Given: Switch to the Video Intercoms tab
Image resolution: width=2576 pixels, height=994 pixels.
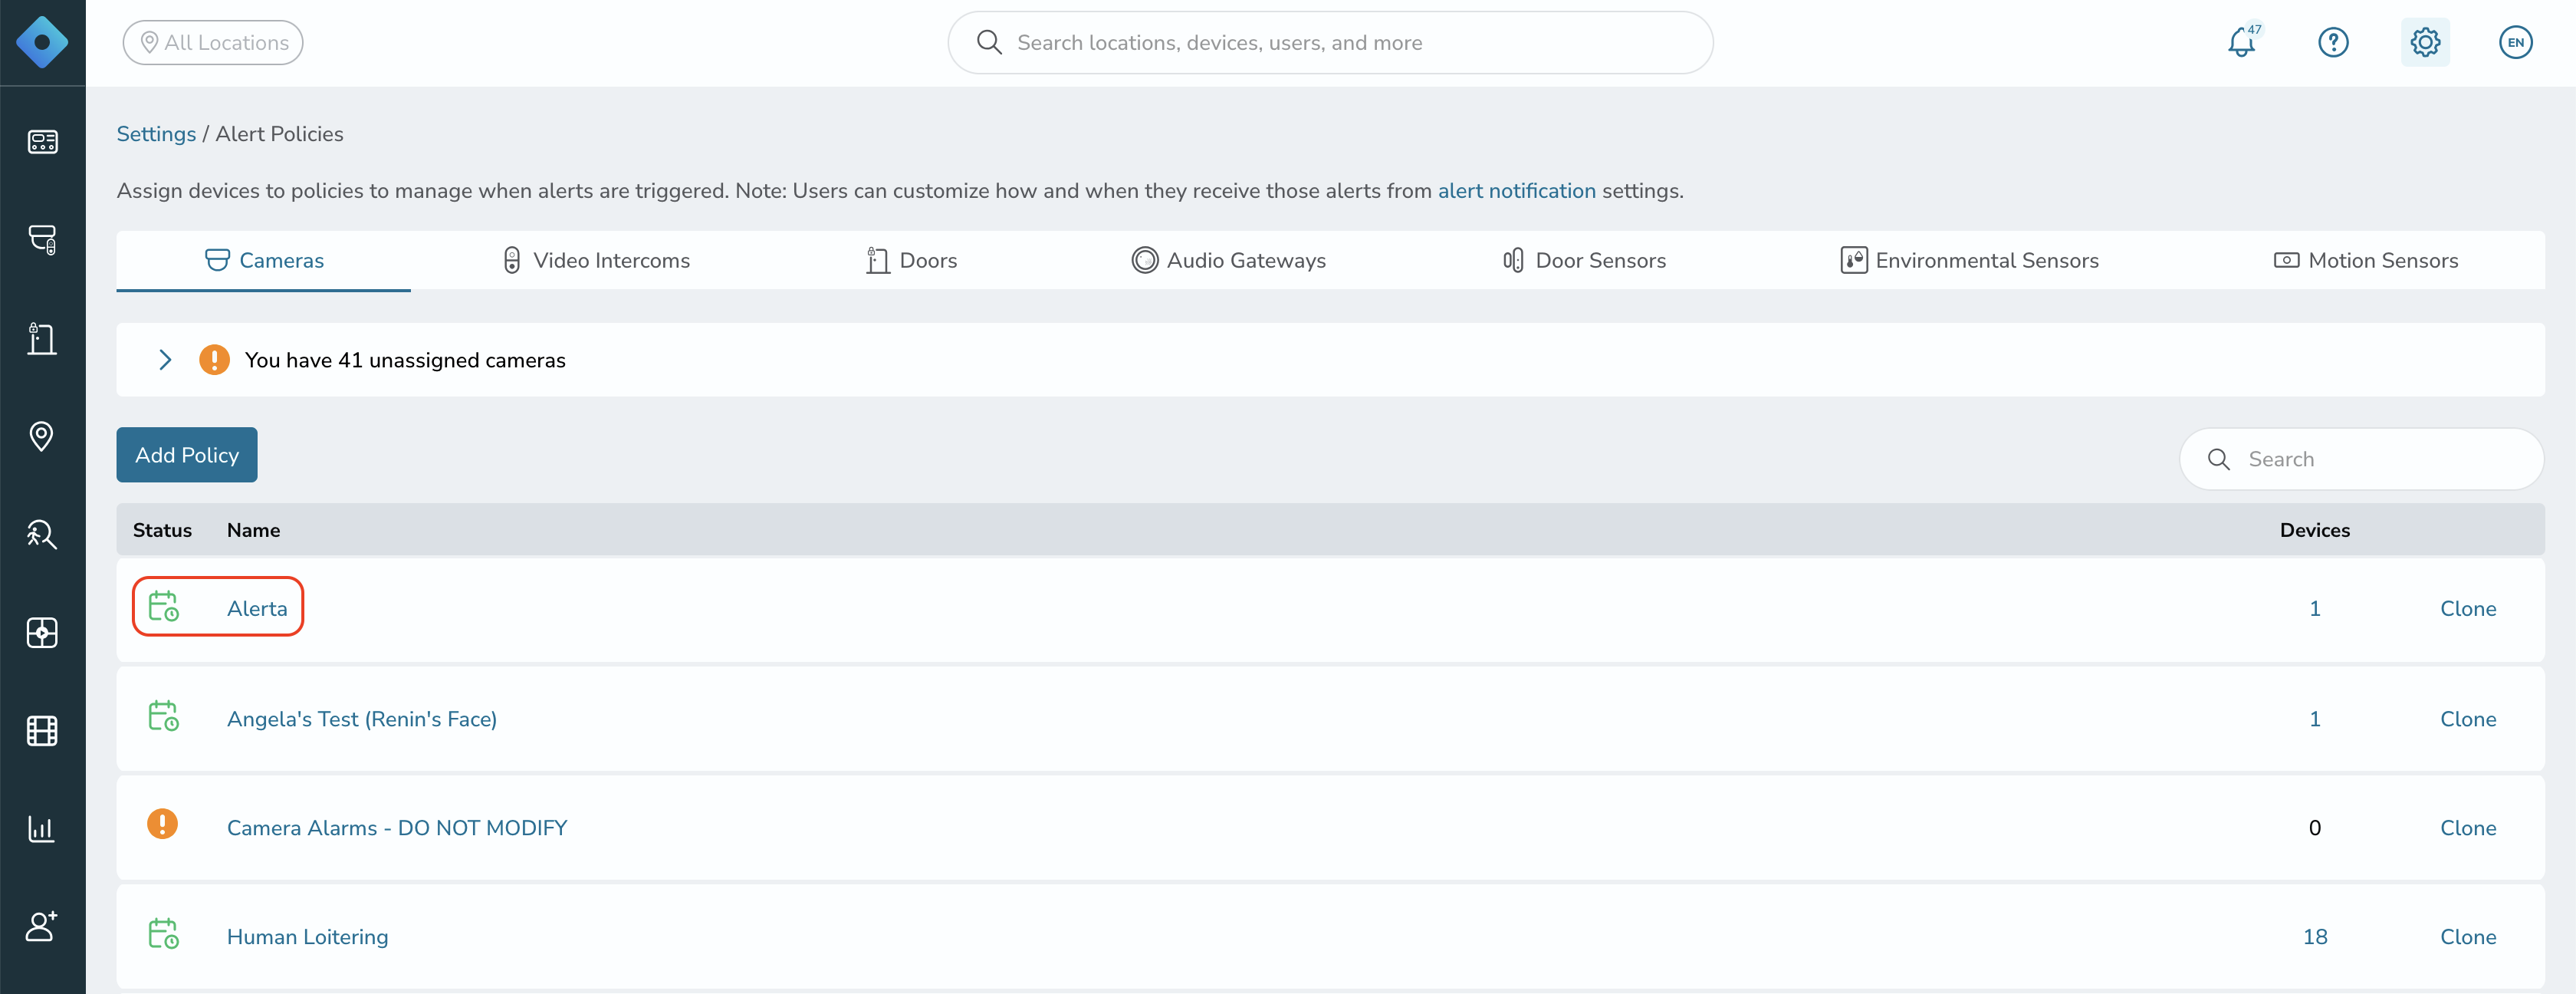Looking at the screenshot, I should 596,261.
